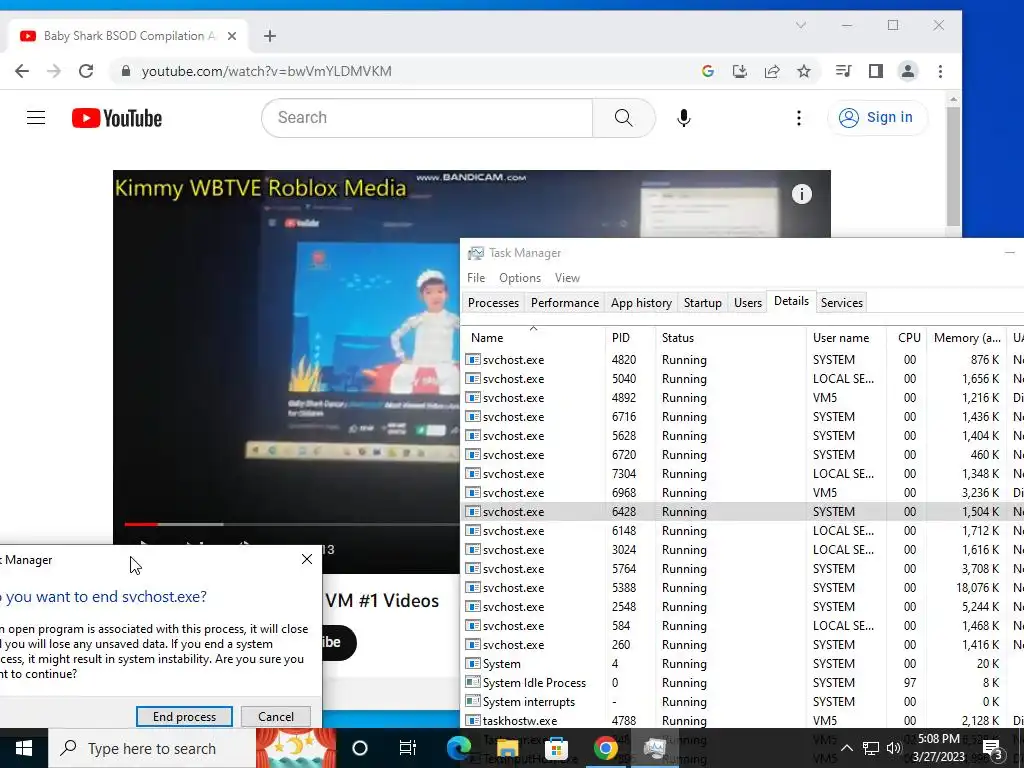Open YouTube settings three-dot icon
This screenshot has height=768, width=1024.
pos(799,118)
